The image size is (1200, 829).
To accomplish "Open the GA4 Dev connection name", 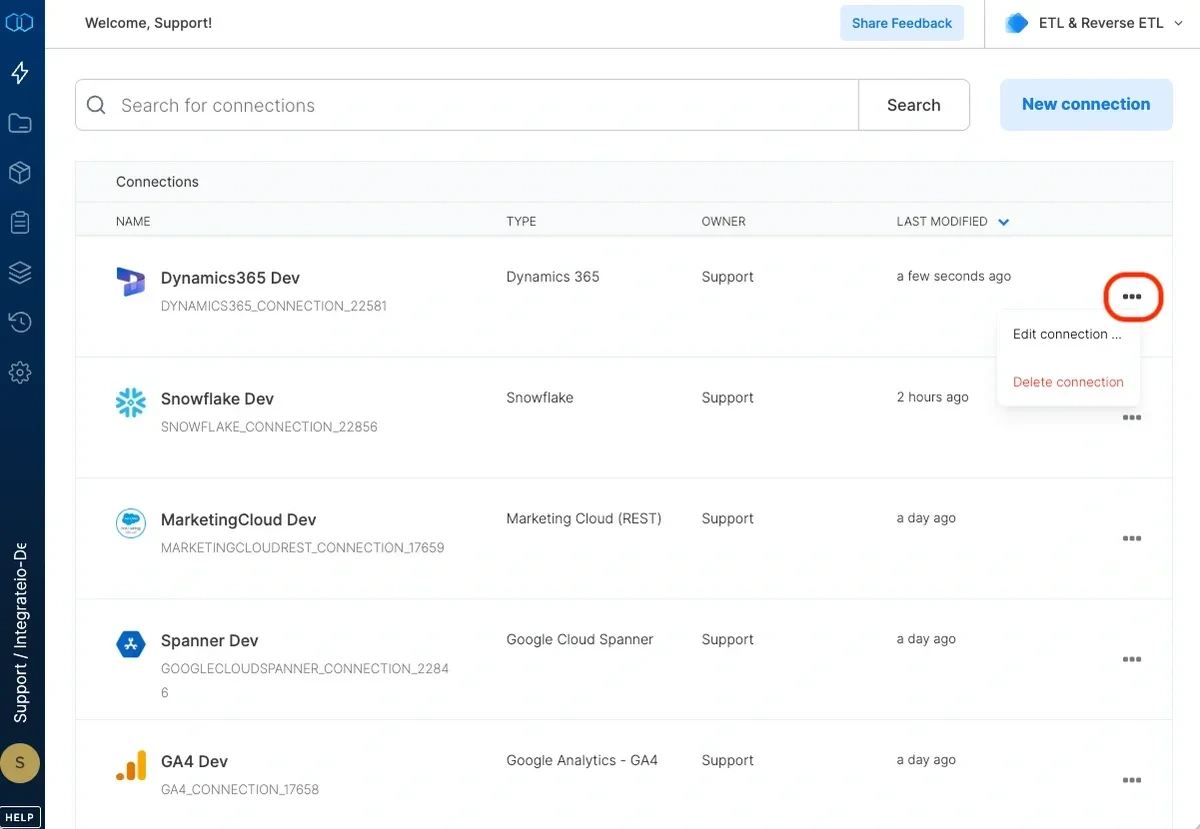I will [194, 762].
